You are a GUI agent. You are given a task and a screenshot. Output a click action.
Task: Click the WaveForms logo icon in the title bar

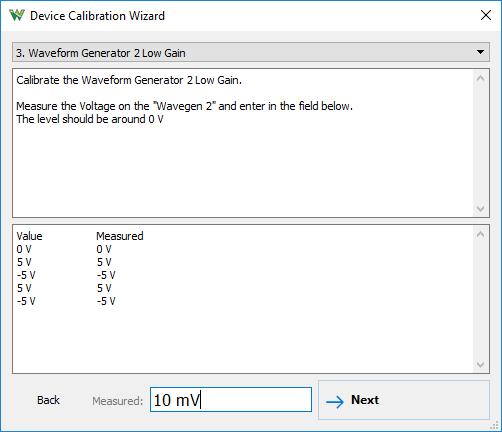click(17, 15)
